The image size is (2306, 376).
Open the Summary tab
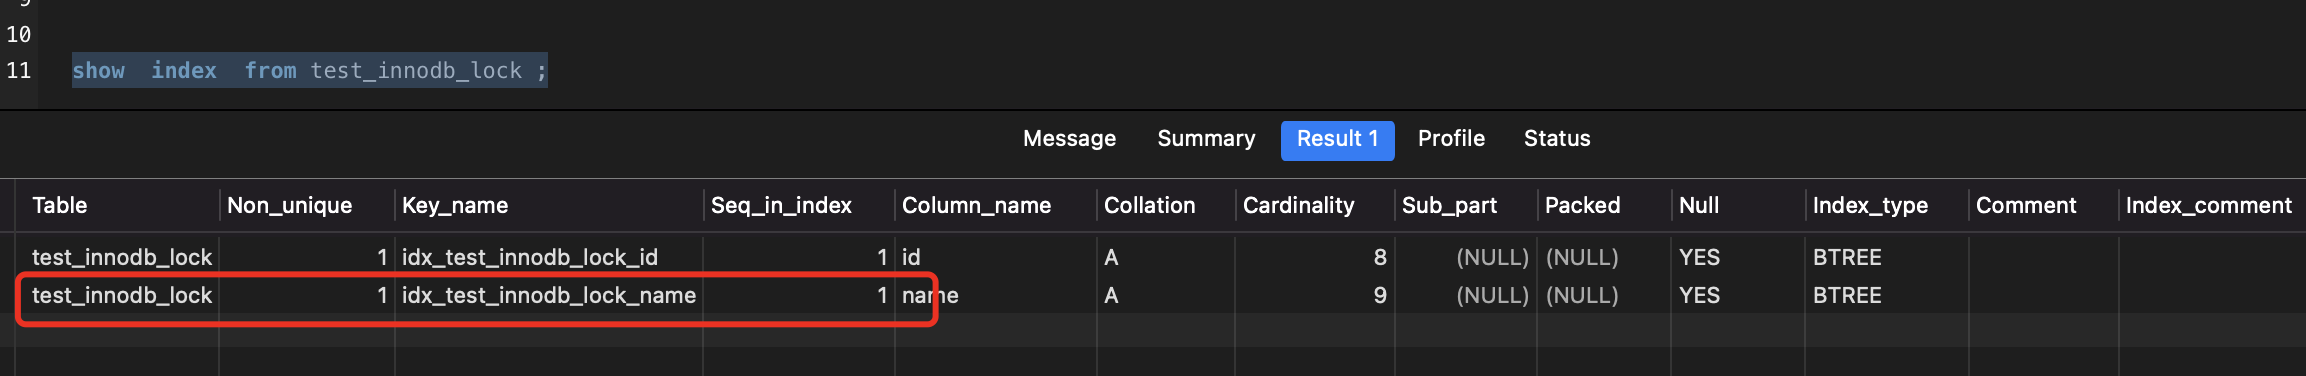[x=1206, y=139]
